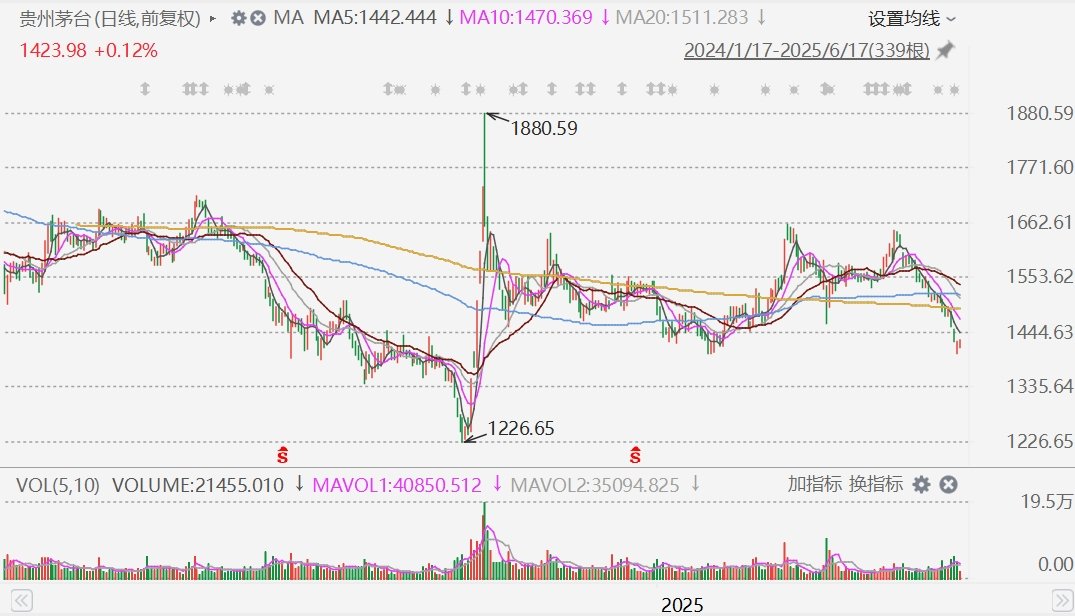Viewport: 1075px width, 616px height.
Task: Click the 贵州茅台(日线,前复权) chart title
Action: click(110, 19)
